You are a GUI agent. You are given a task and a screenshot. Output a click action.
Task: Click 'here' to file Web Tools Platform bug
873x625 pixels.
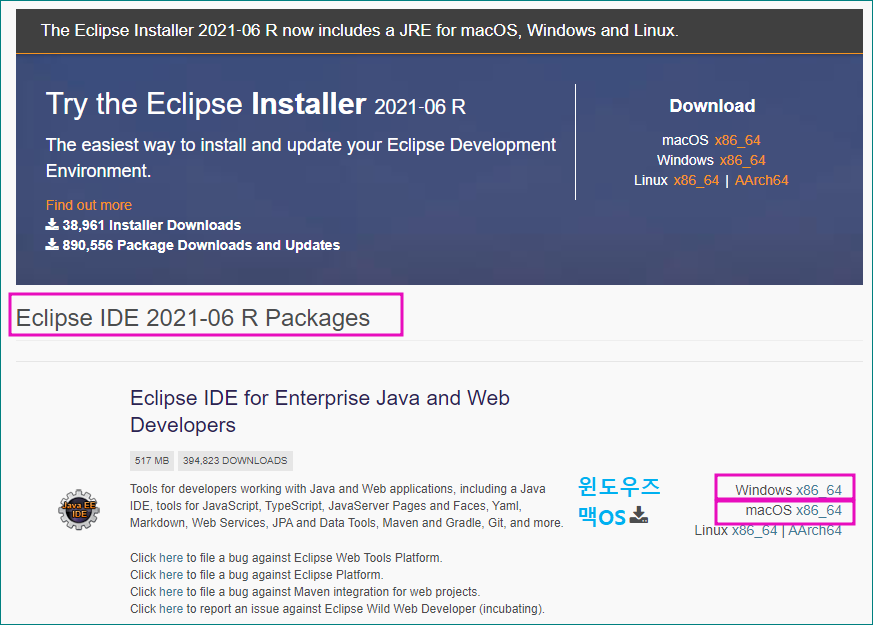click(x=171, y=558)
